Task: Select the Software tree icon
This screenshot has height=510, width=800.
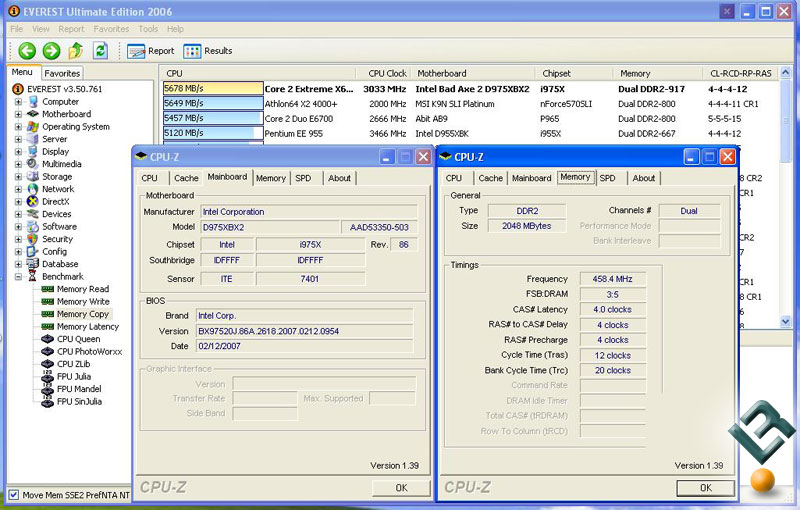Action: [x=33, y=226]
